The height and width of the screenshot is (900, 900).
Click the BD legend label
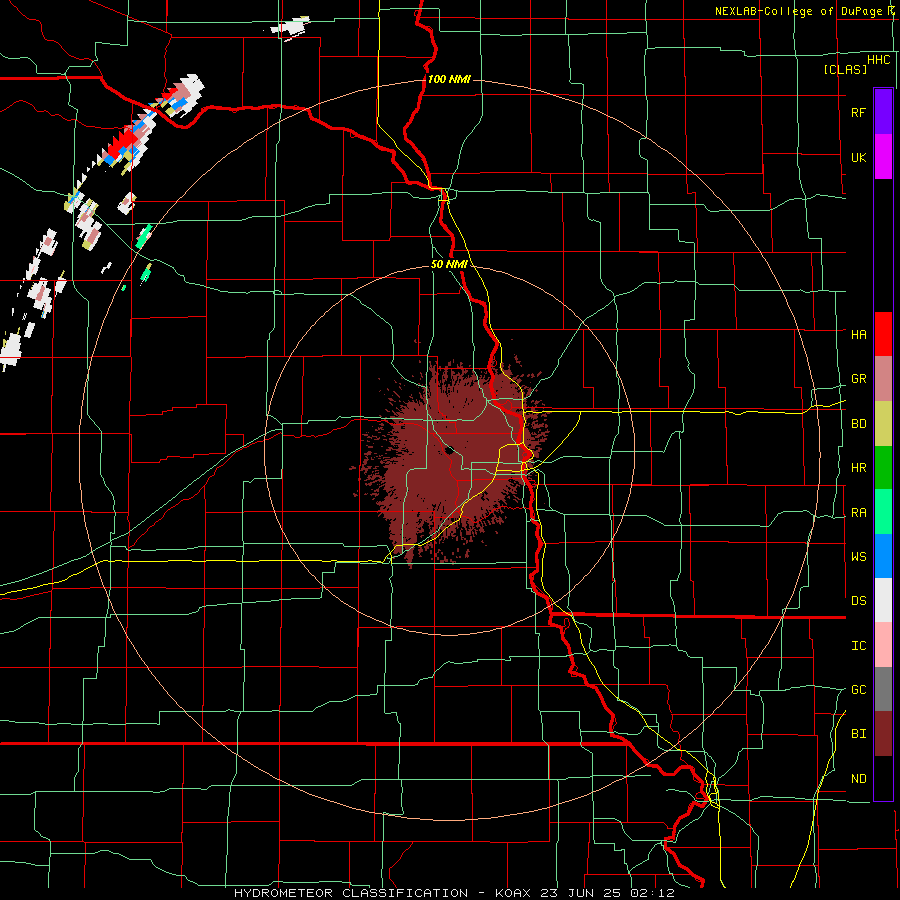click(x=858, y=424)
